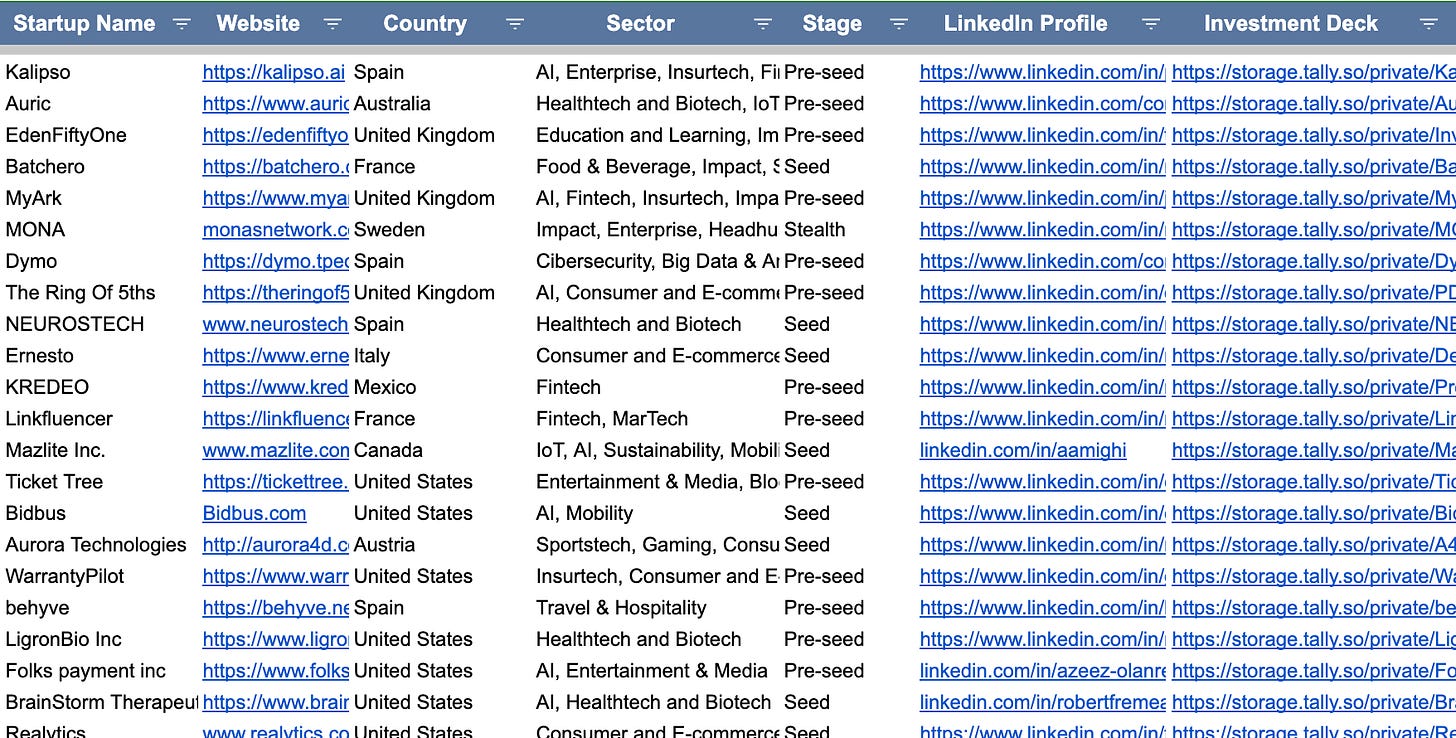Select the Ernesto name cell
The width and height of the screenshot is (1456, 738).
click(40, 356)
